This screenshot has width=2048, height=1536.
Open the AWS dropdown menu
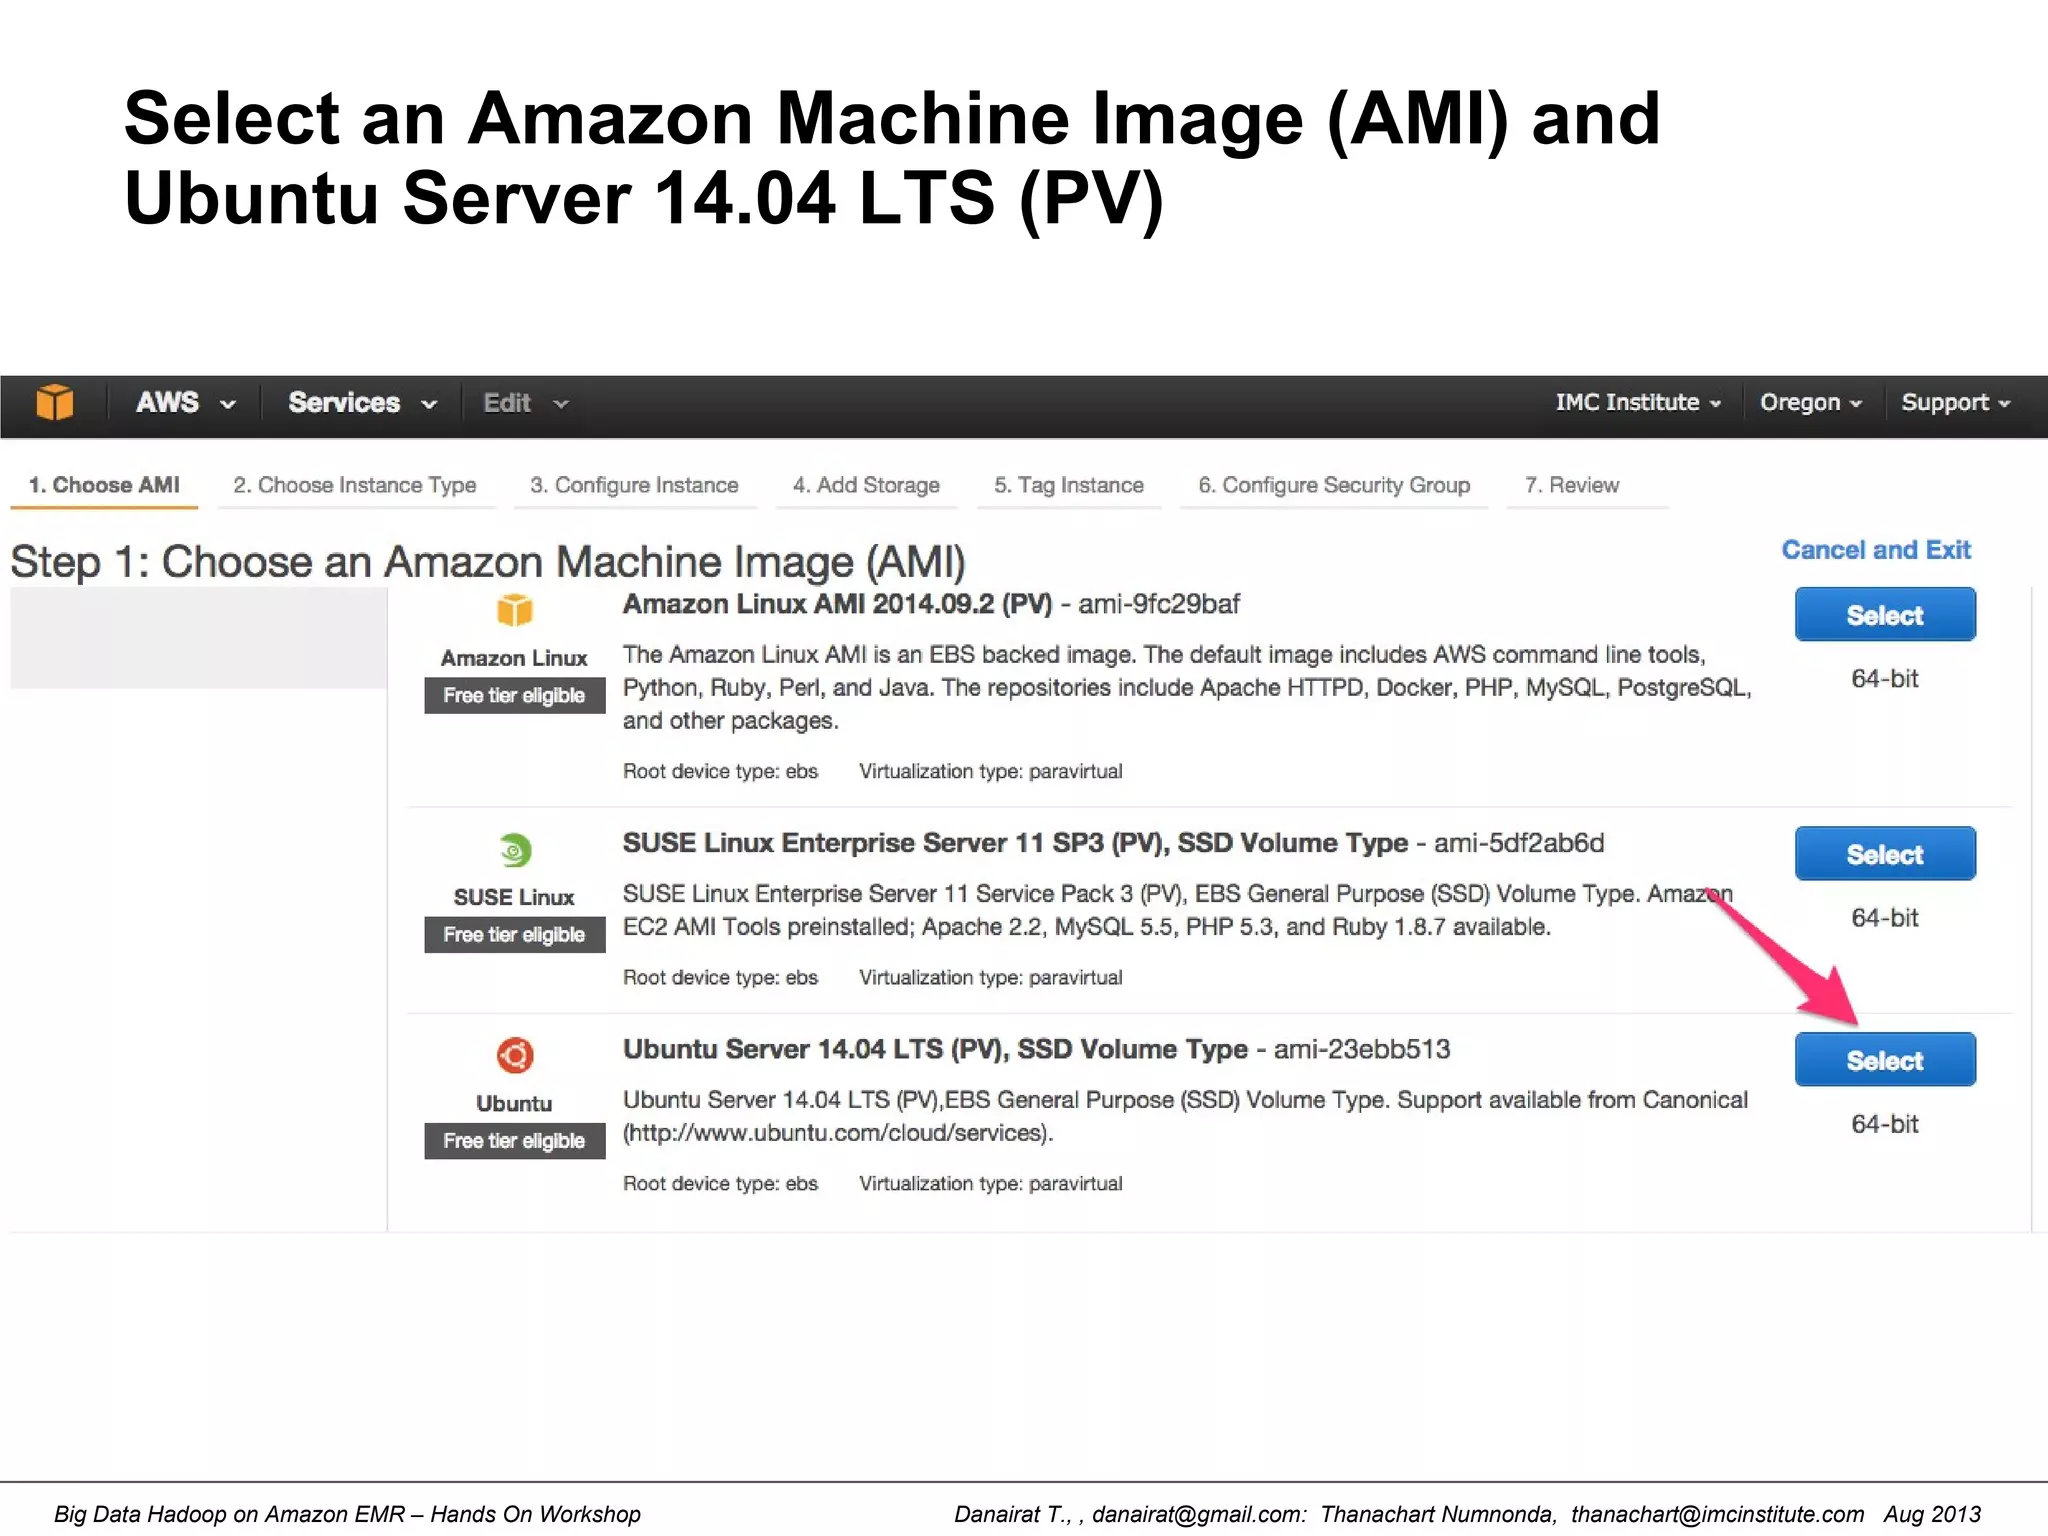[x=186, y=402]
